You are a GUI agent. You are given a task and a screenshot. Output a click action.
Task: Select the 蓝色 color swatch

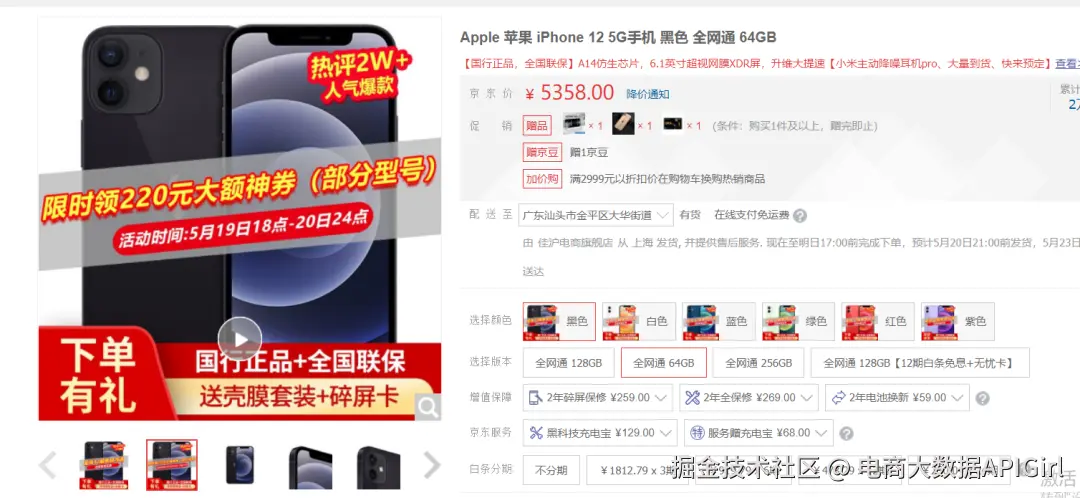(718, 322)
